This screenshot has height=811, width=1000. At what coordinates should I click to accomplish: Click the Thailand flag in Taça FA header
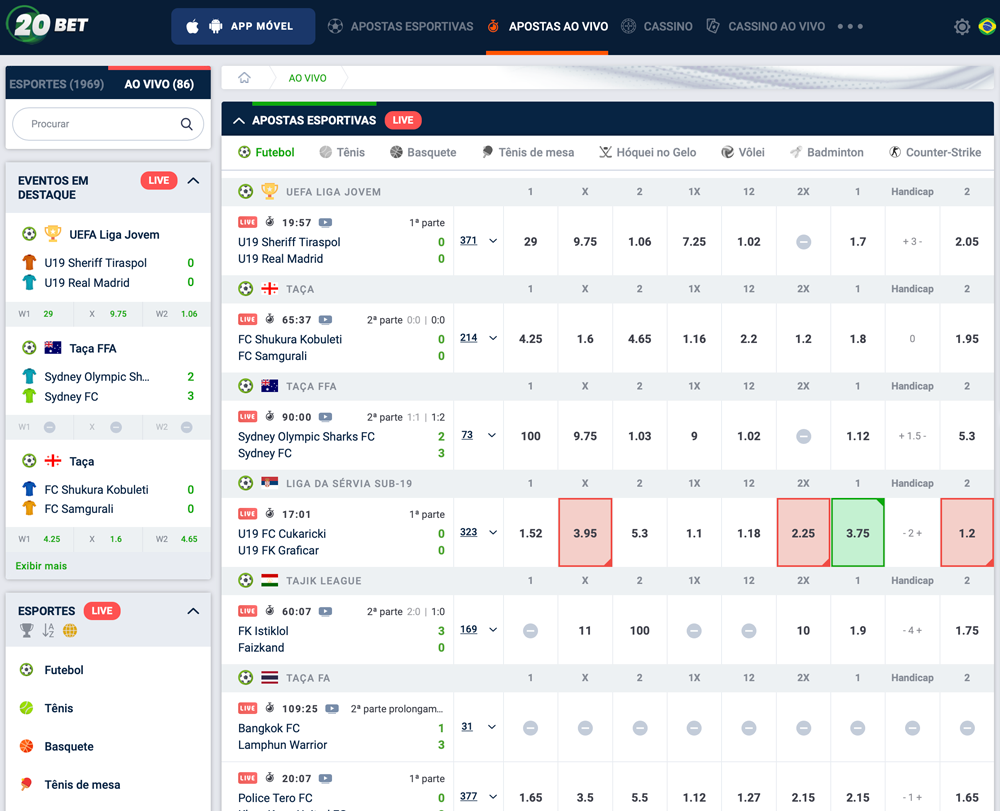click(270, 677)
